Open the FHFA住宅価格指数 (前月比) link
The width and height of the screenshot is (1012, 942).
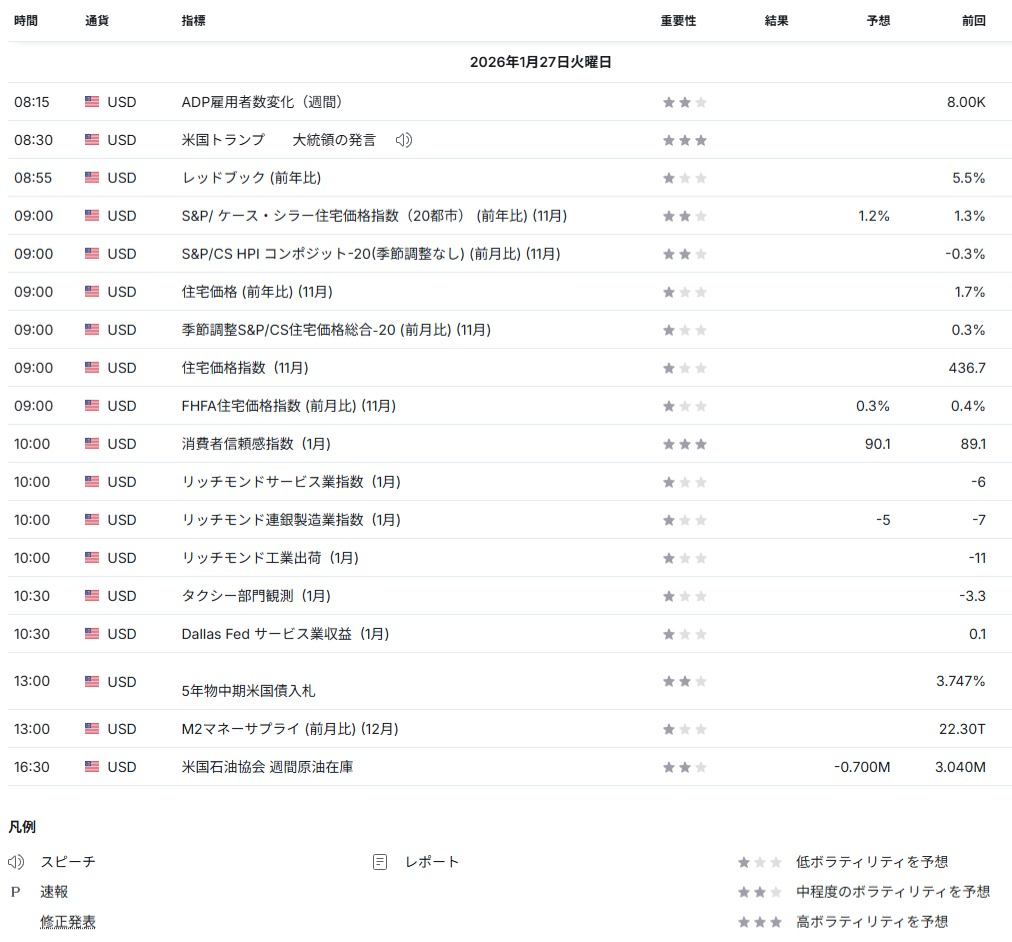[288, 406]
